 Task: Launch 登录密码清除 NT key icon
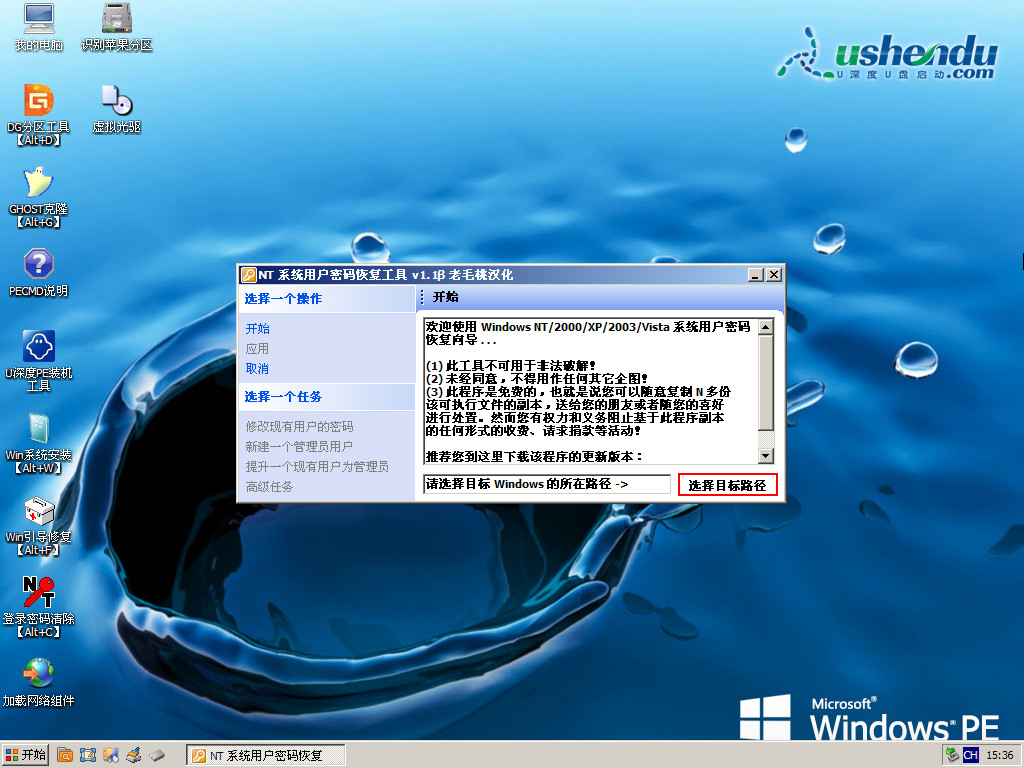point(39,593)
